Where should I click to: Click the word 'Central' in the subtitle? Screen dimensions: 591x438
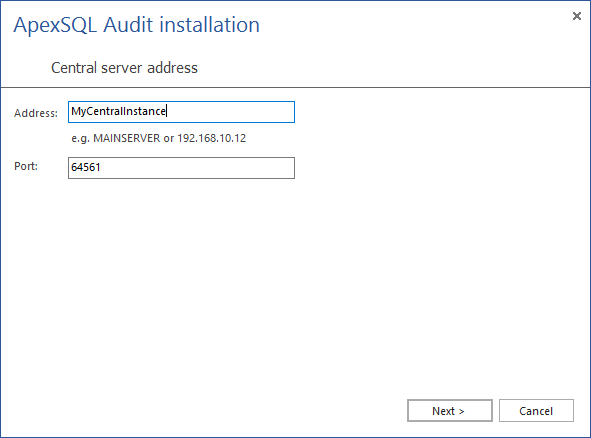(74, 68)
